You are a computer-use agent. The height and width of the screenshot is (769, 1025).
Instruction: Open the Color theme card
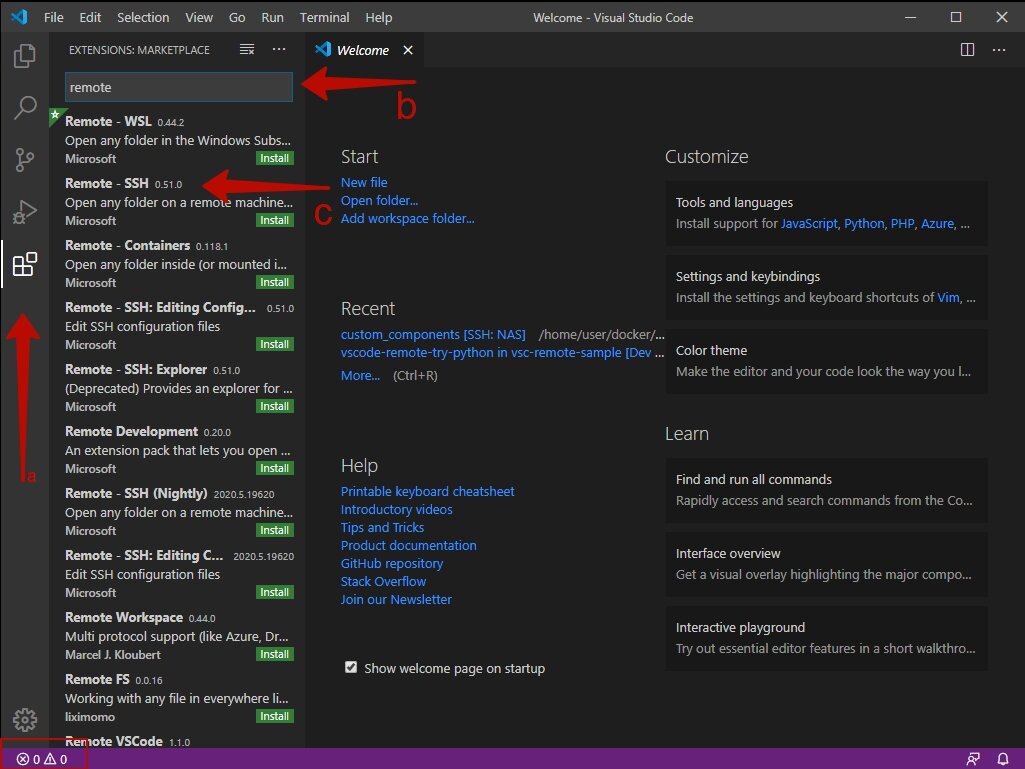(x=826, y=361)
